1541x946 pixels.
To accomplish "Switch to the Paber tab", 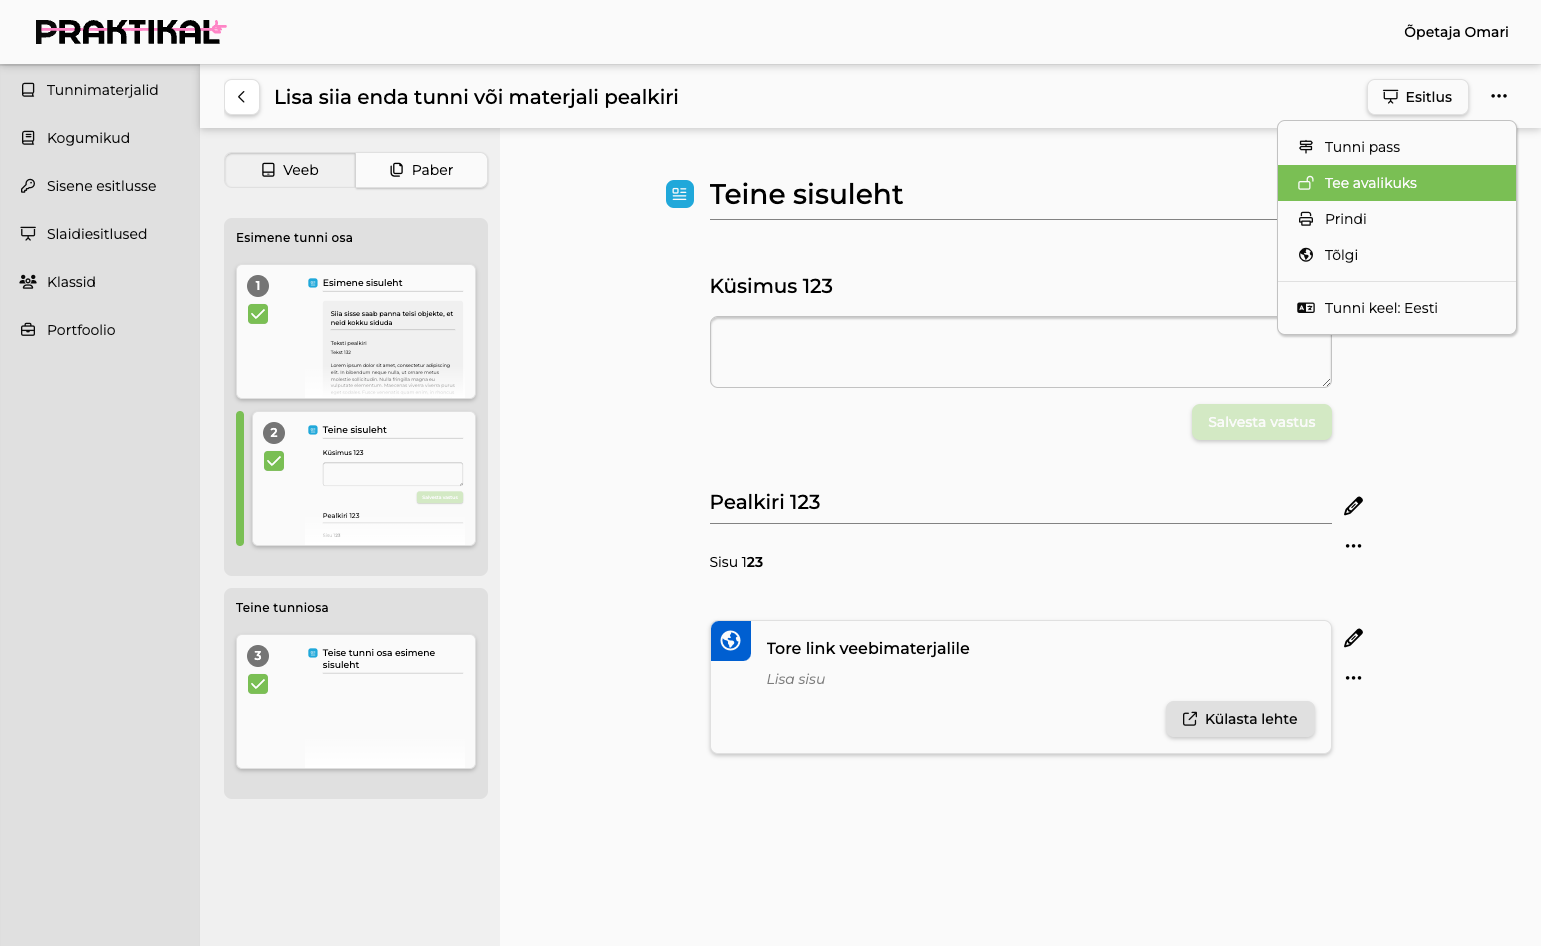I will click(421, 170).
